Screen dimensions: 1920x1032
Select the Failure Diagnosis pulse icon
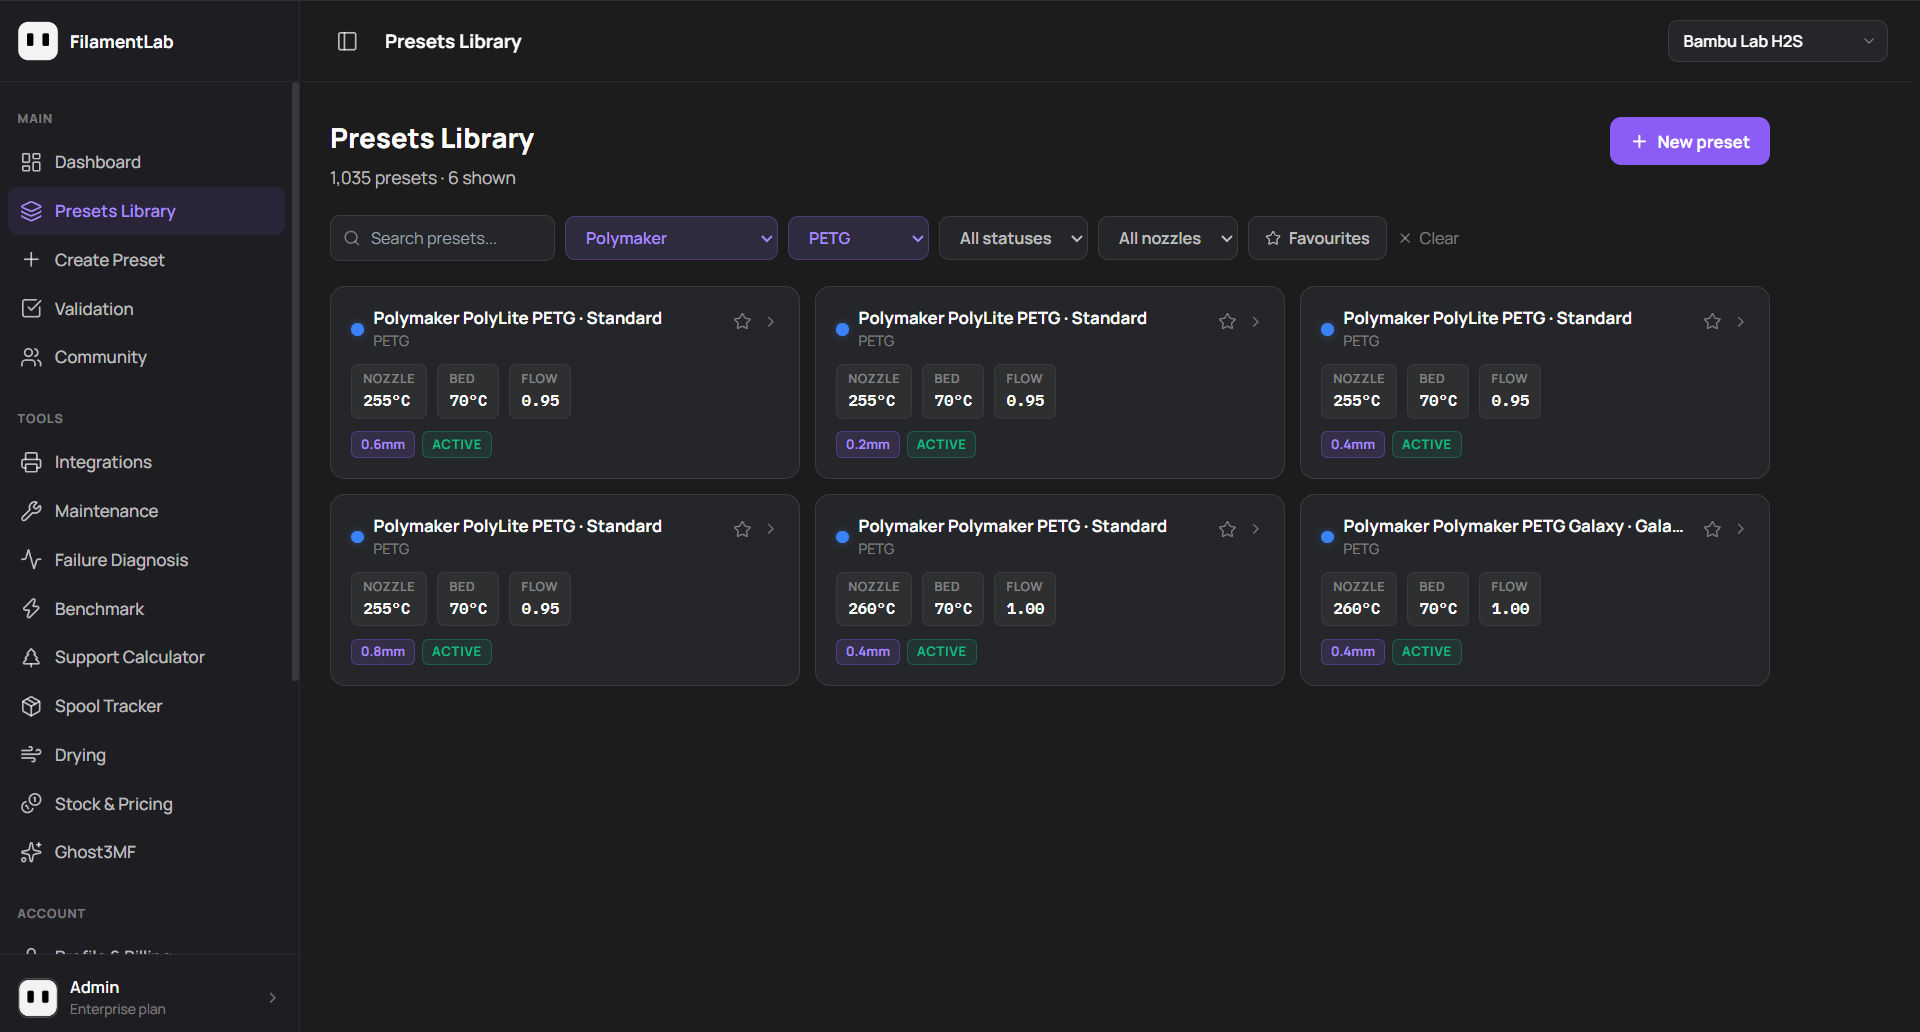31,560
